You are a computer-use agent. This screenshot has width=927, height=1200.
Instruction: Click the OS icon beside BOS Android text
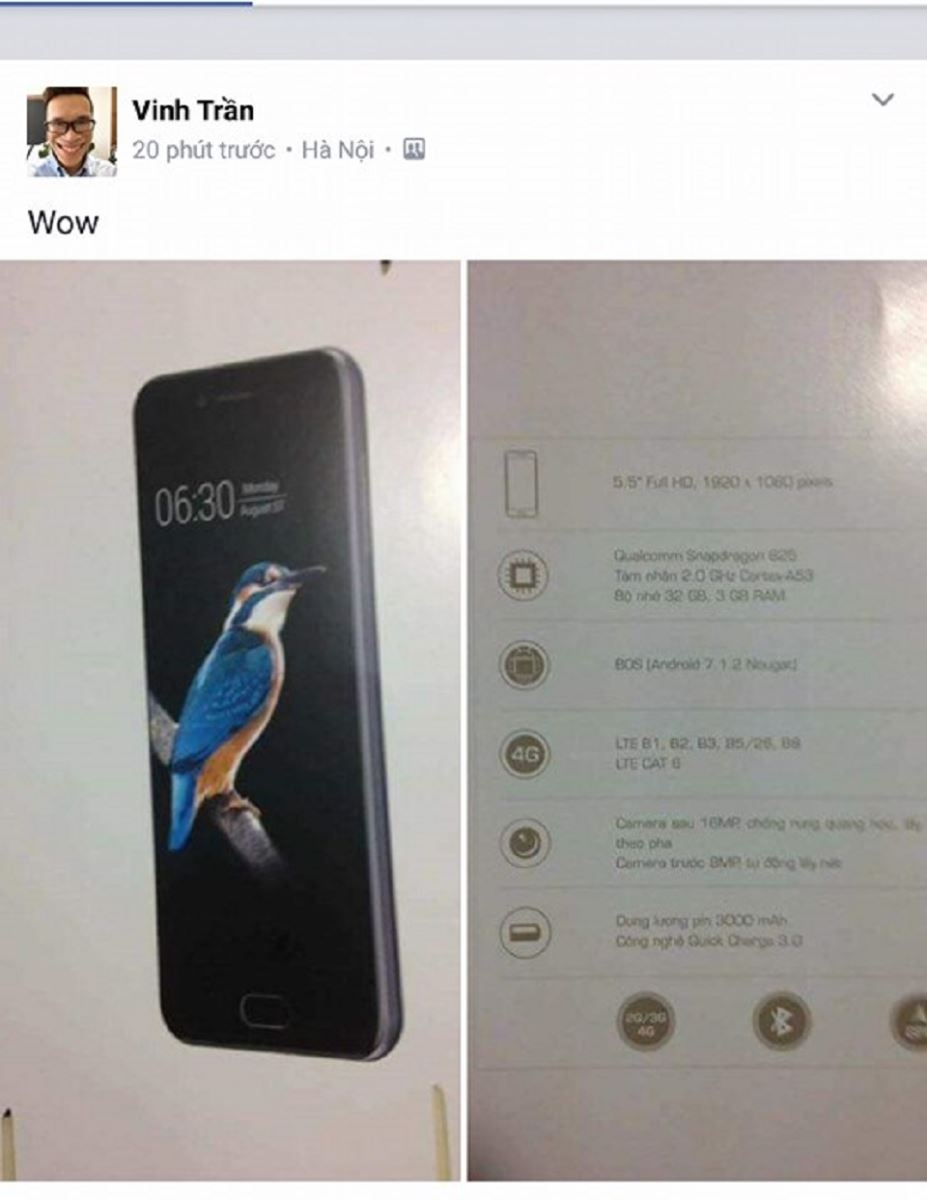tap(524, 665)
